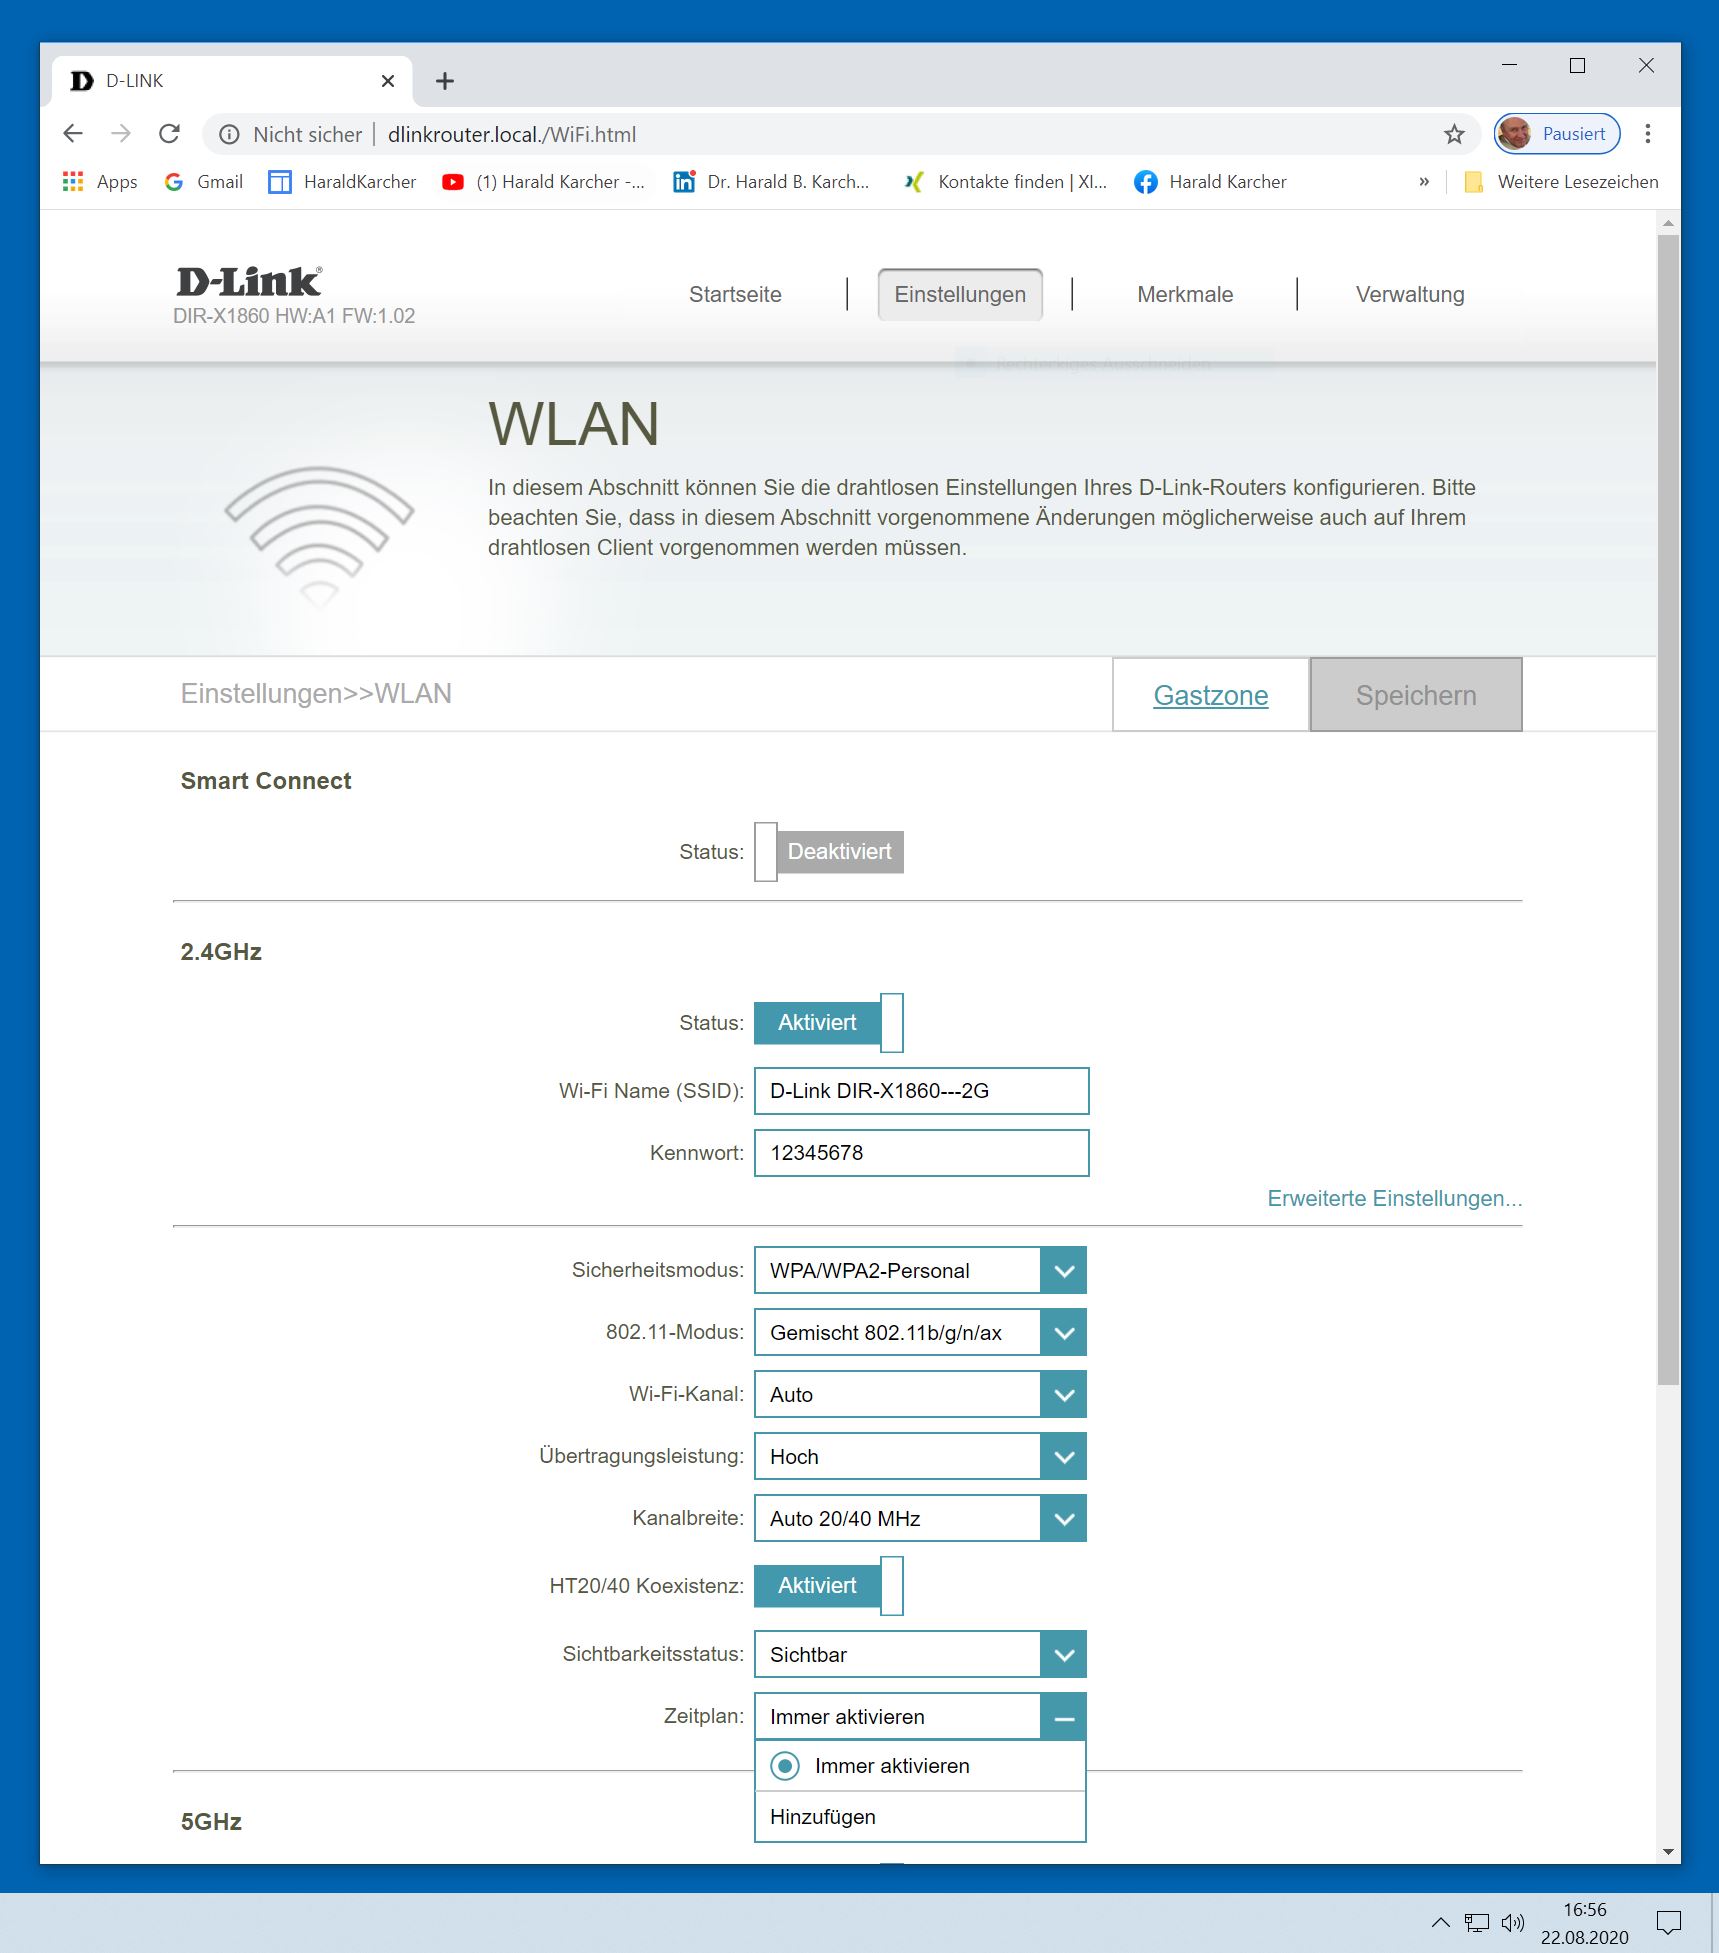The height and width of the screenshot is (1953, 1719).
Task: Show more bookmarks with the chevron
Action: coord(1424,182)
